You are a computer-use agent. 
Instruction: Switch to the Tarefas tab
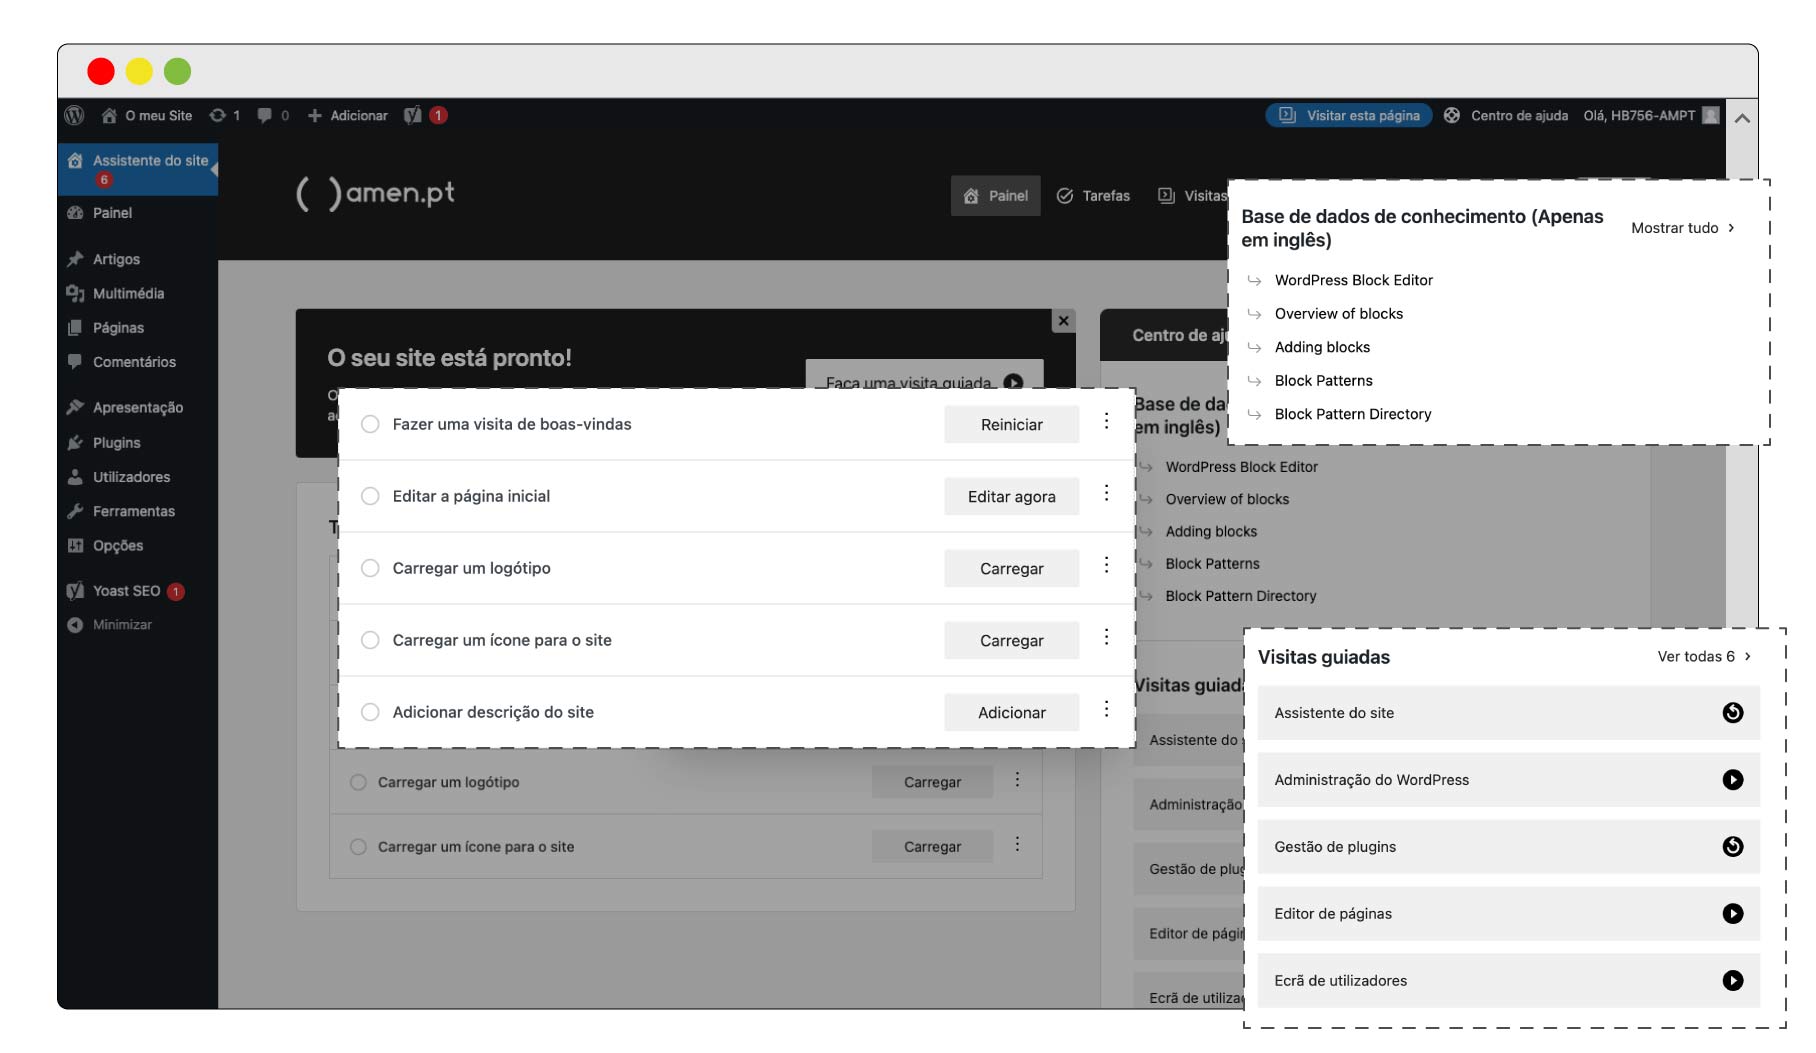1094,196
